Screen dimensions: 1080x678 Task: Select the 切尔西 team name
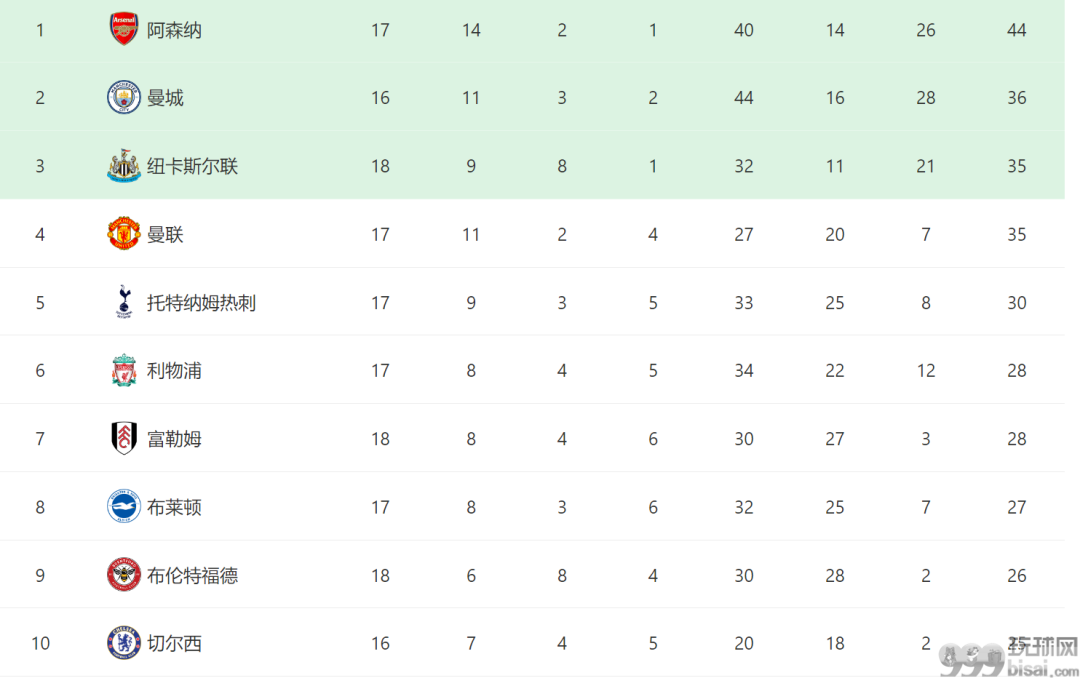pyautogui.click(x=174, y=644)
